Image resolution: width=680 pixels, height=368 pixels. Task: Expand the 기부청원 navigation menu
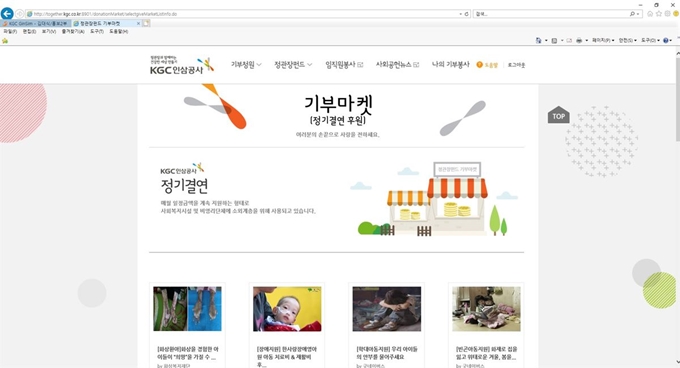[246, 65]
